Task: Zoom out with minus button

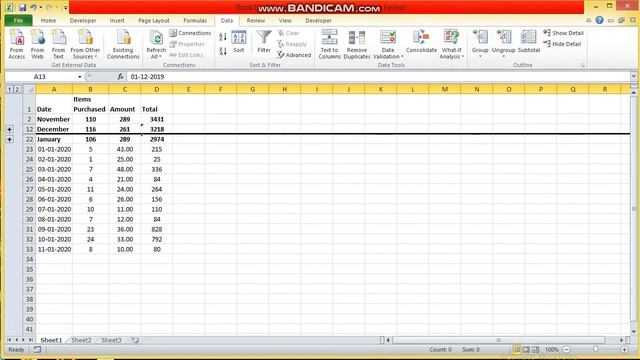Action: (x=567, y=350)
